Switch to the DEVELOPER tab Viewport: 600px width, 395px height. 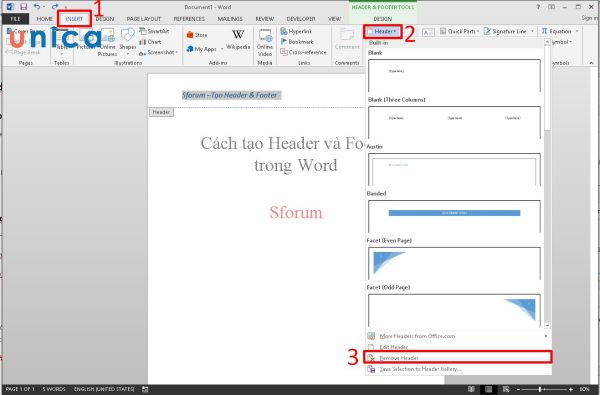coord(301,19)
